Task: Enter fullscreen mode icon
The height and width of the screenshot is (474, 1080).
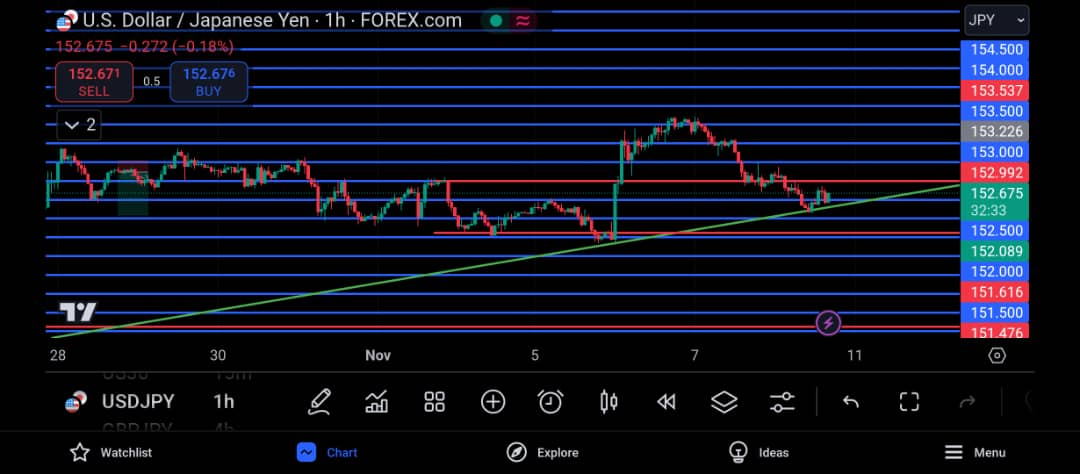Action: tap(909, 402)
